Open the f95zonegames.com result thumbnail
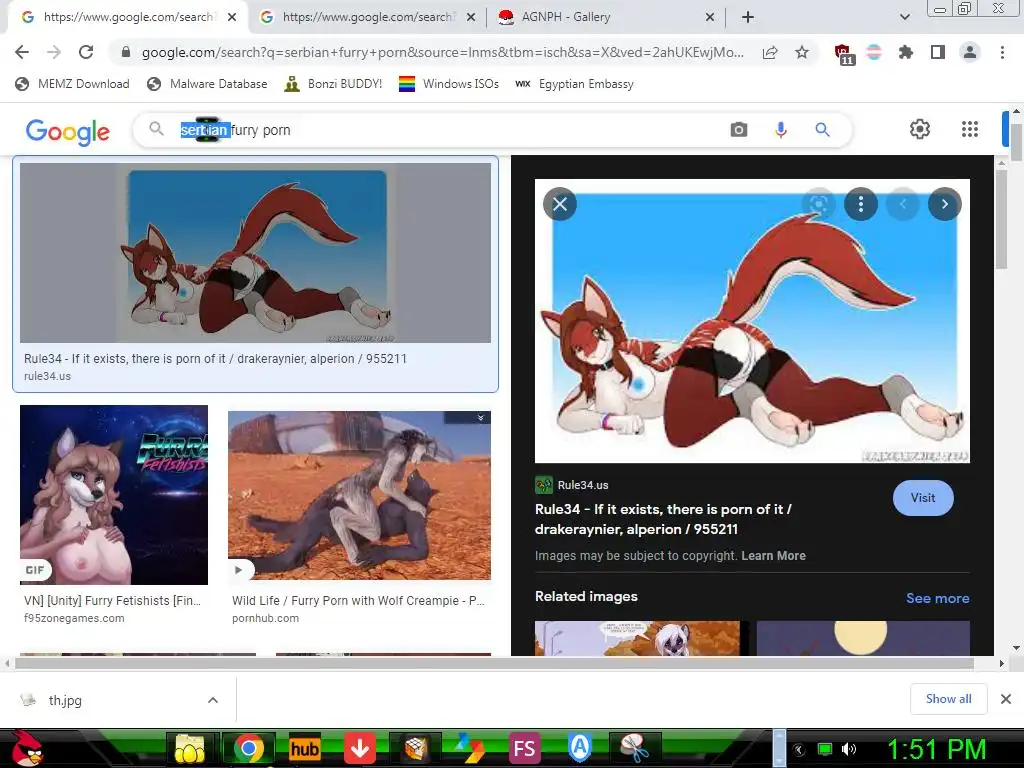 click(x=114, y=494)
